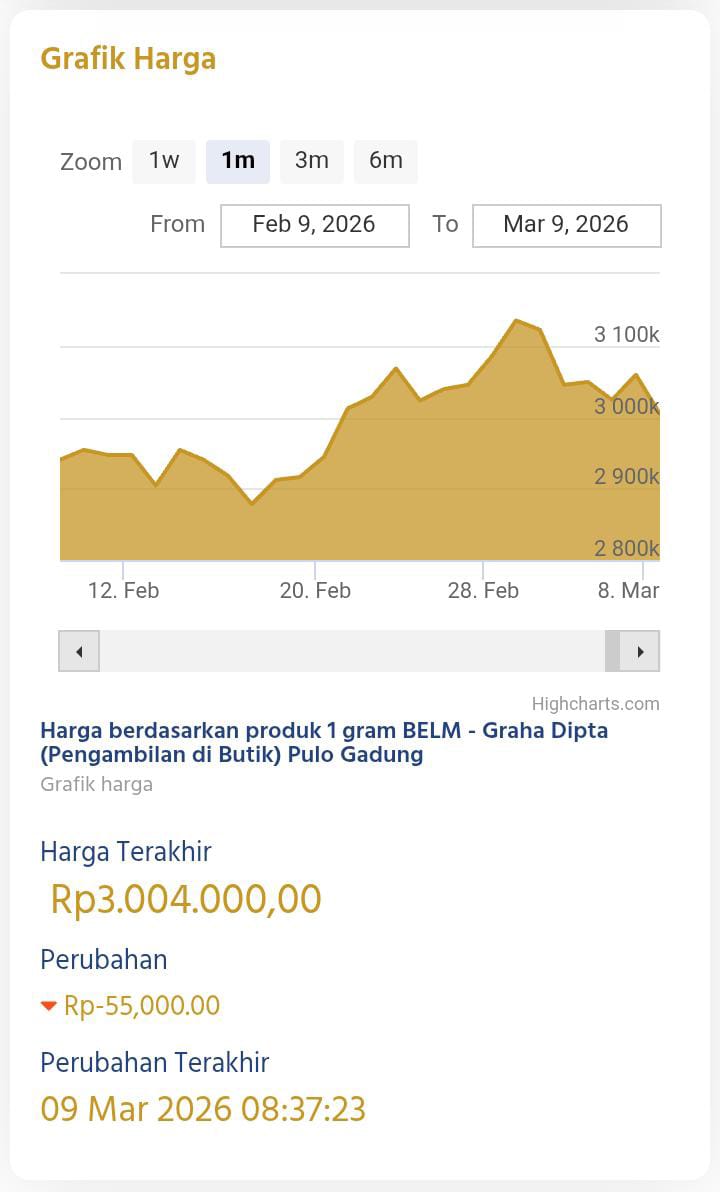This screenshot has height=1192, width=720.
Task: Click the 20. Feb axis label
Action: tap(315, 590)
